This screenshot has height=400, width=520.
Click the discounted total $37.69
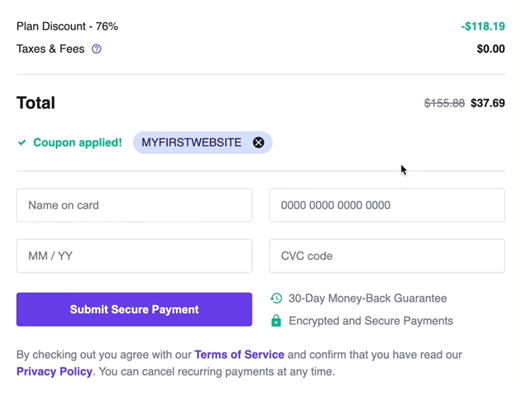488,103
